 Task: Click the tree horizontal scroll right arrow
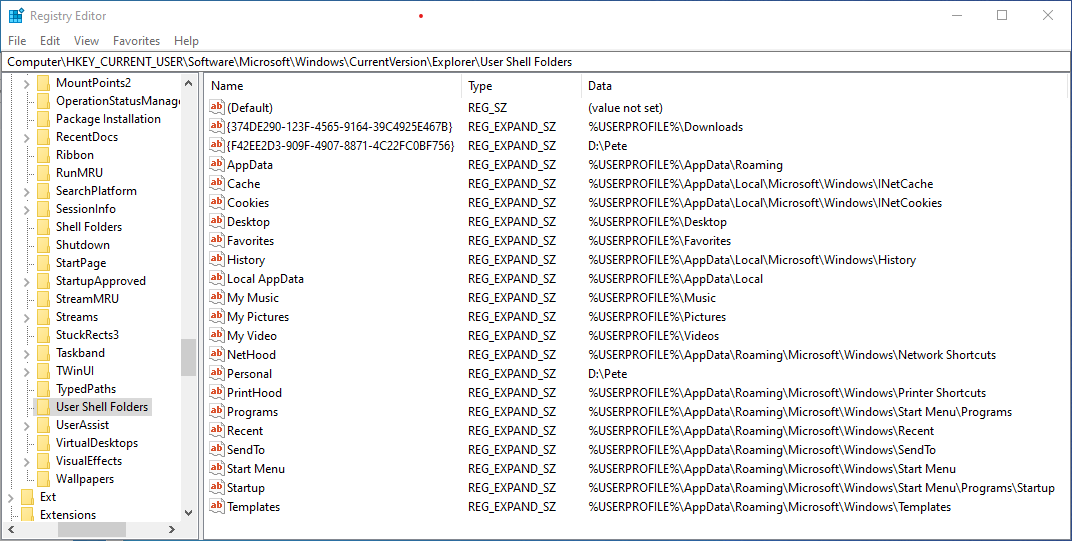(x=172, y=529)
